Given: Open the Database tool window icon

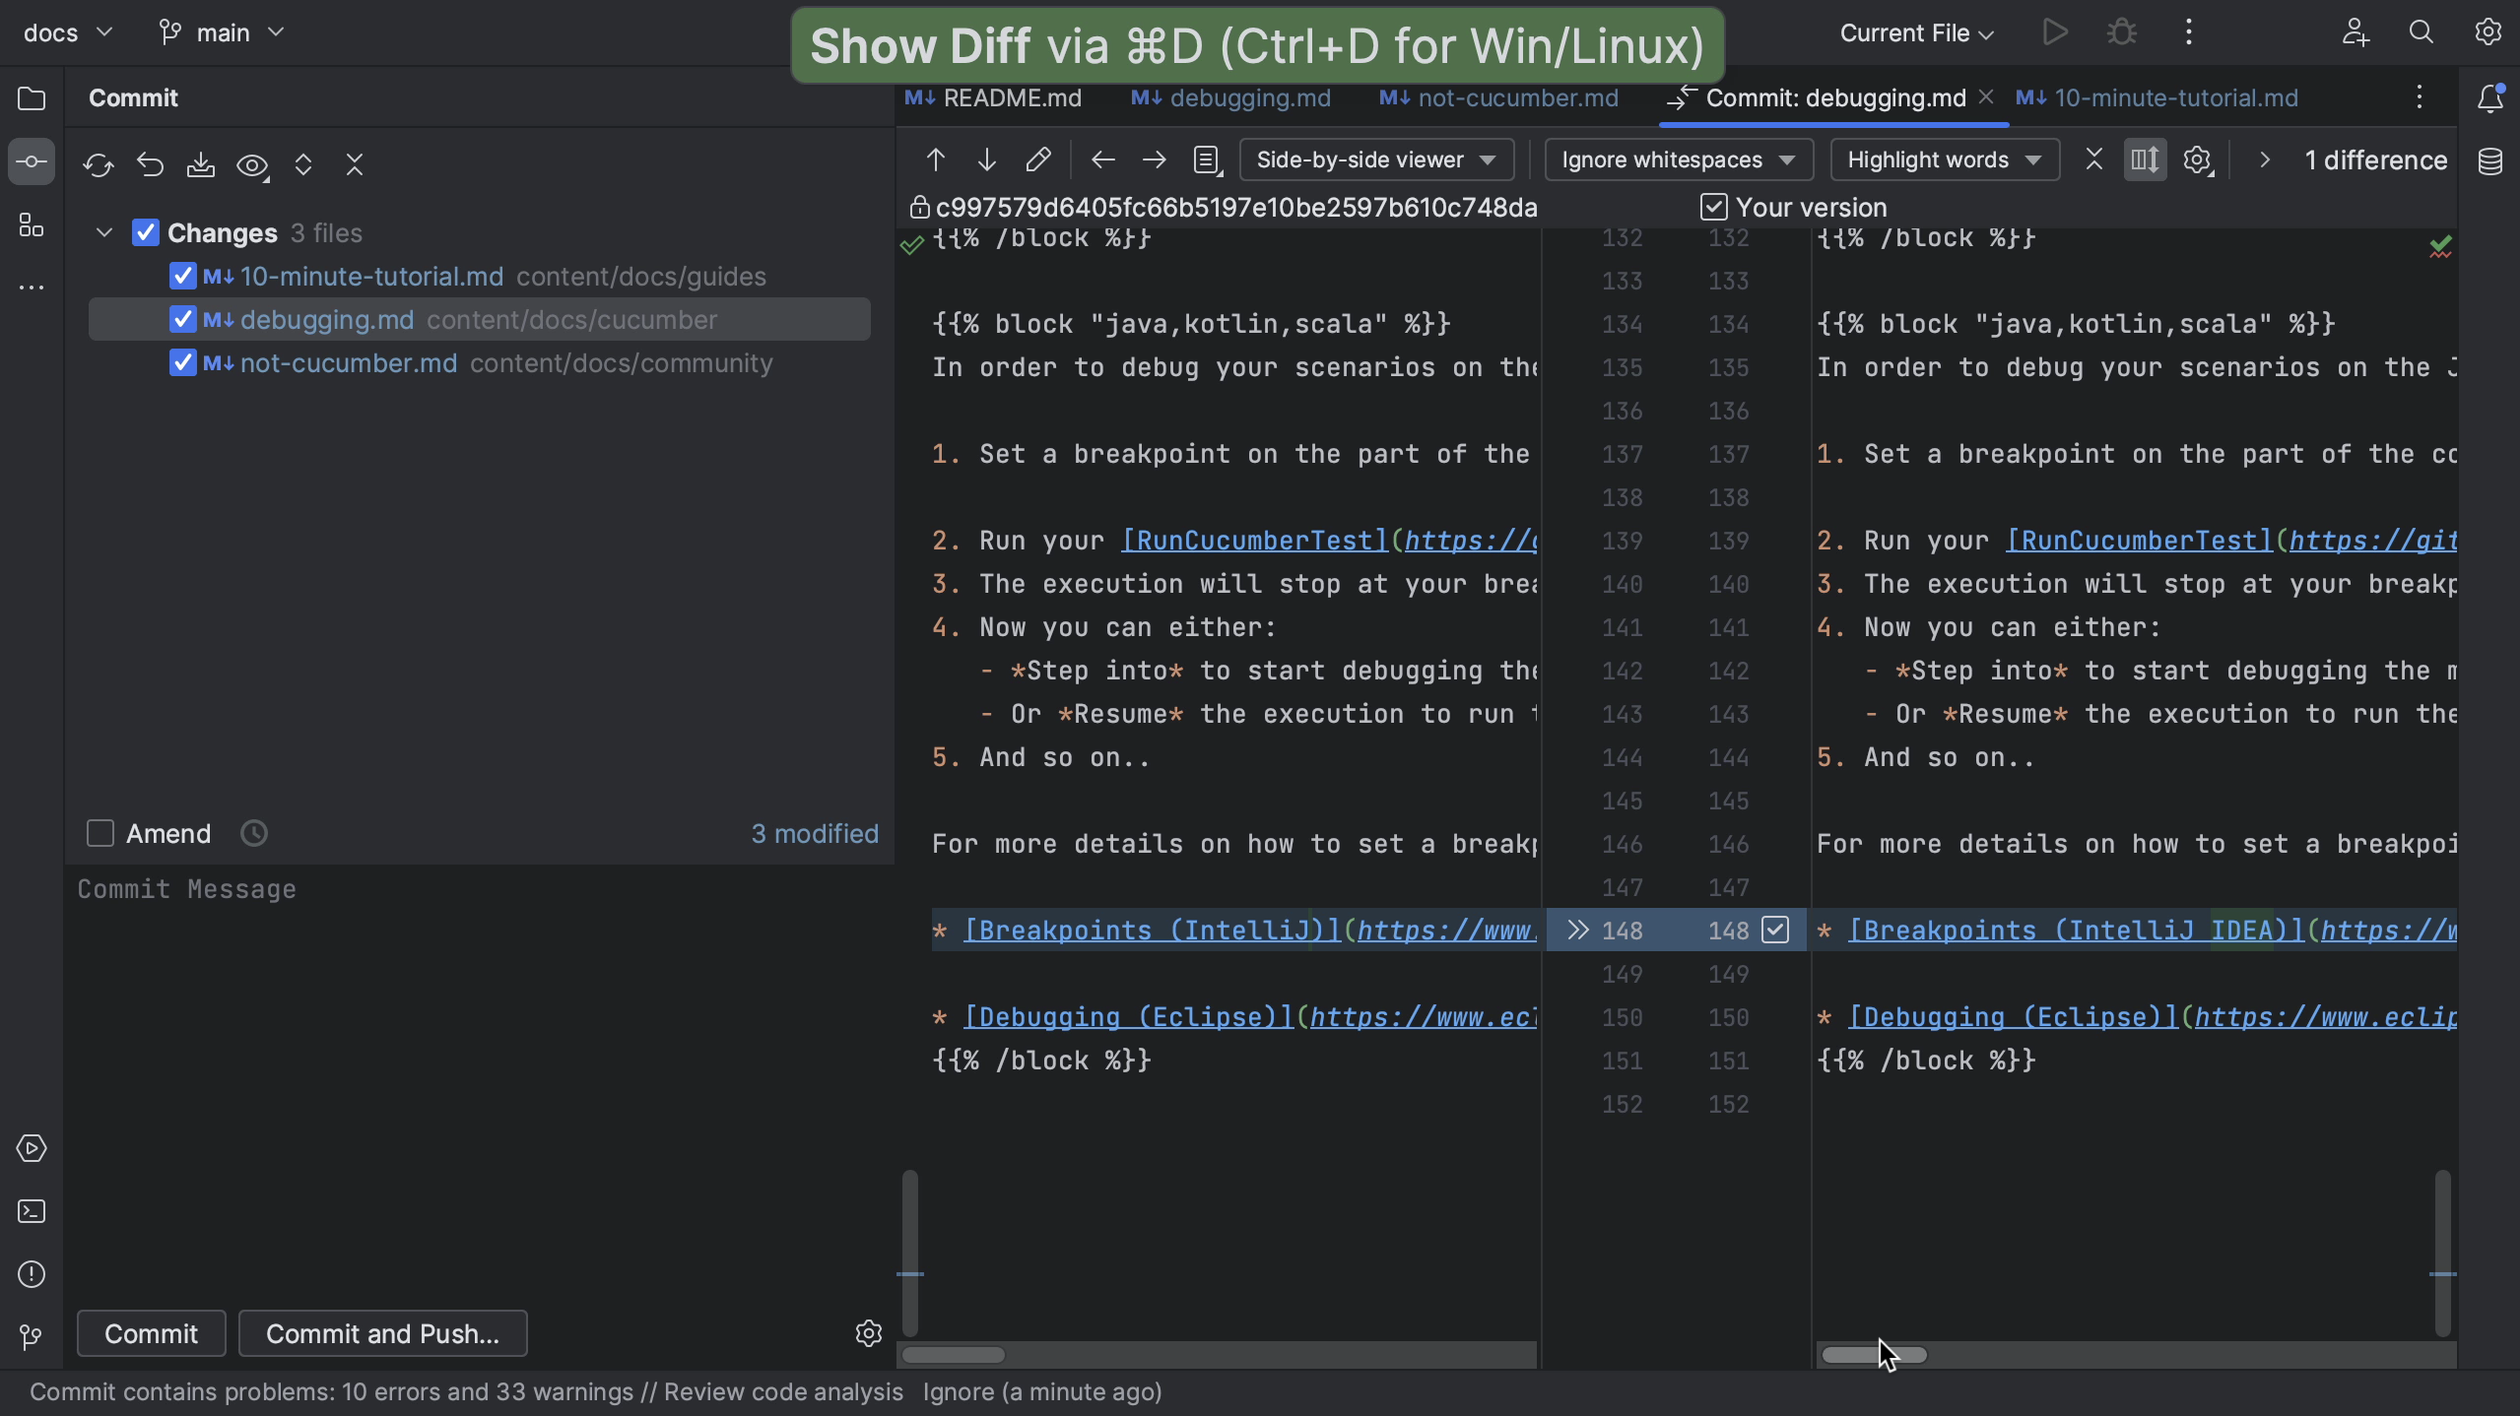Looking at the screenshot, I should pos(2490,161).
